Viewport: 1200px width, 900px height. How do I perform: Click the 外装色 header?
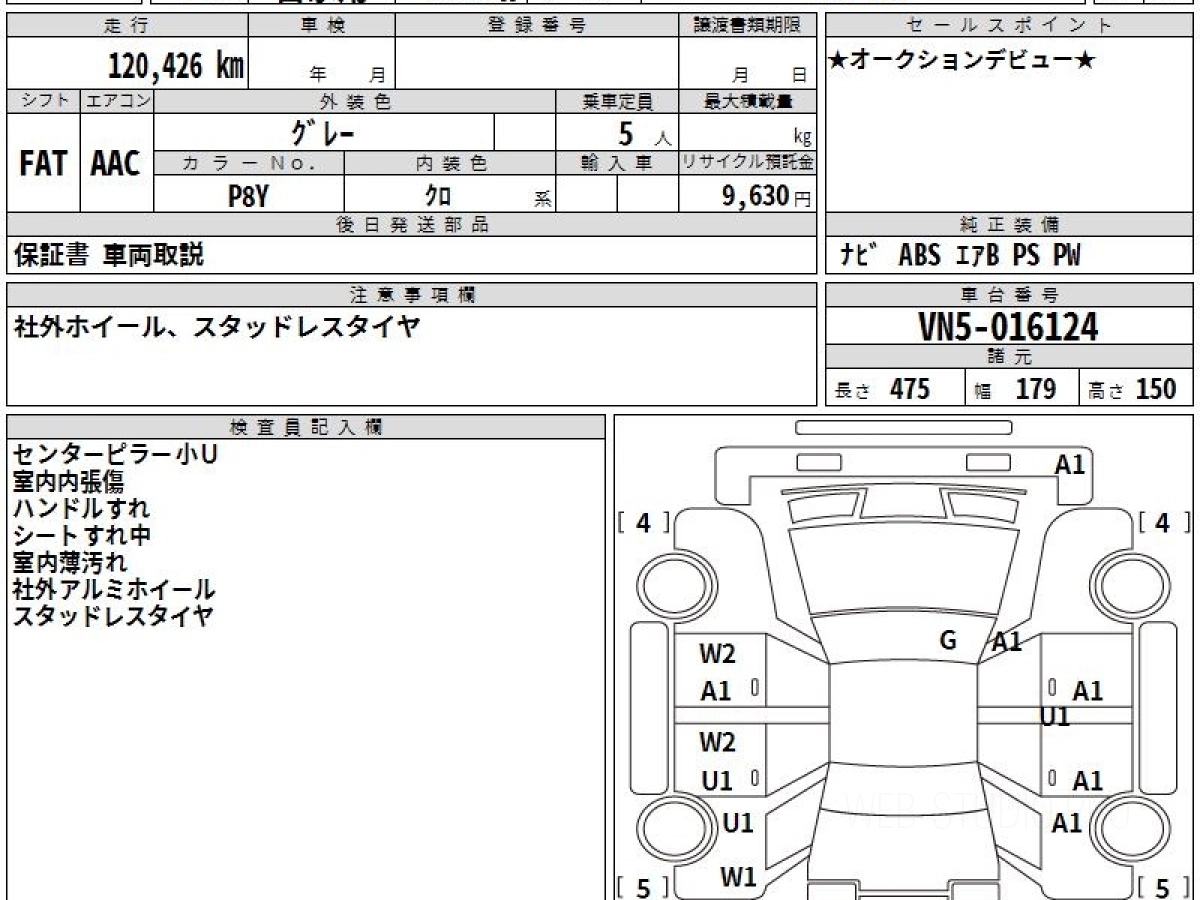click(355, 101)
